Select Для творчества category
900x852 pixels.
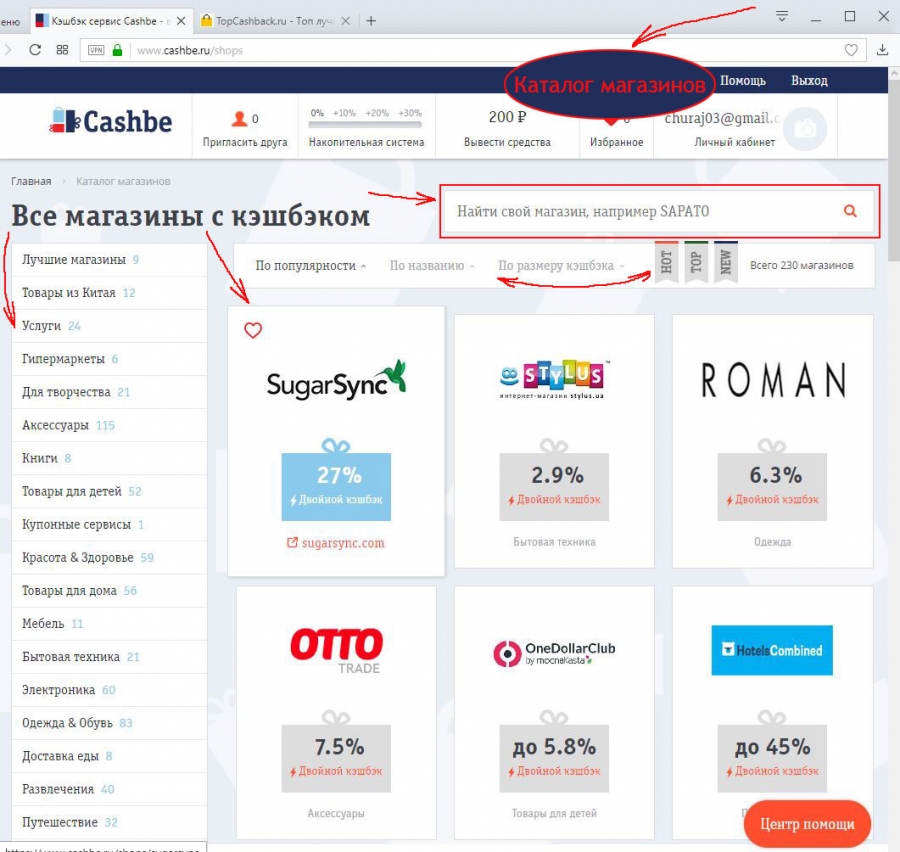tap(109, 392)
